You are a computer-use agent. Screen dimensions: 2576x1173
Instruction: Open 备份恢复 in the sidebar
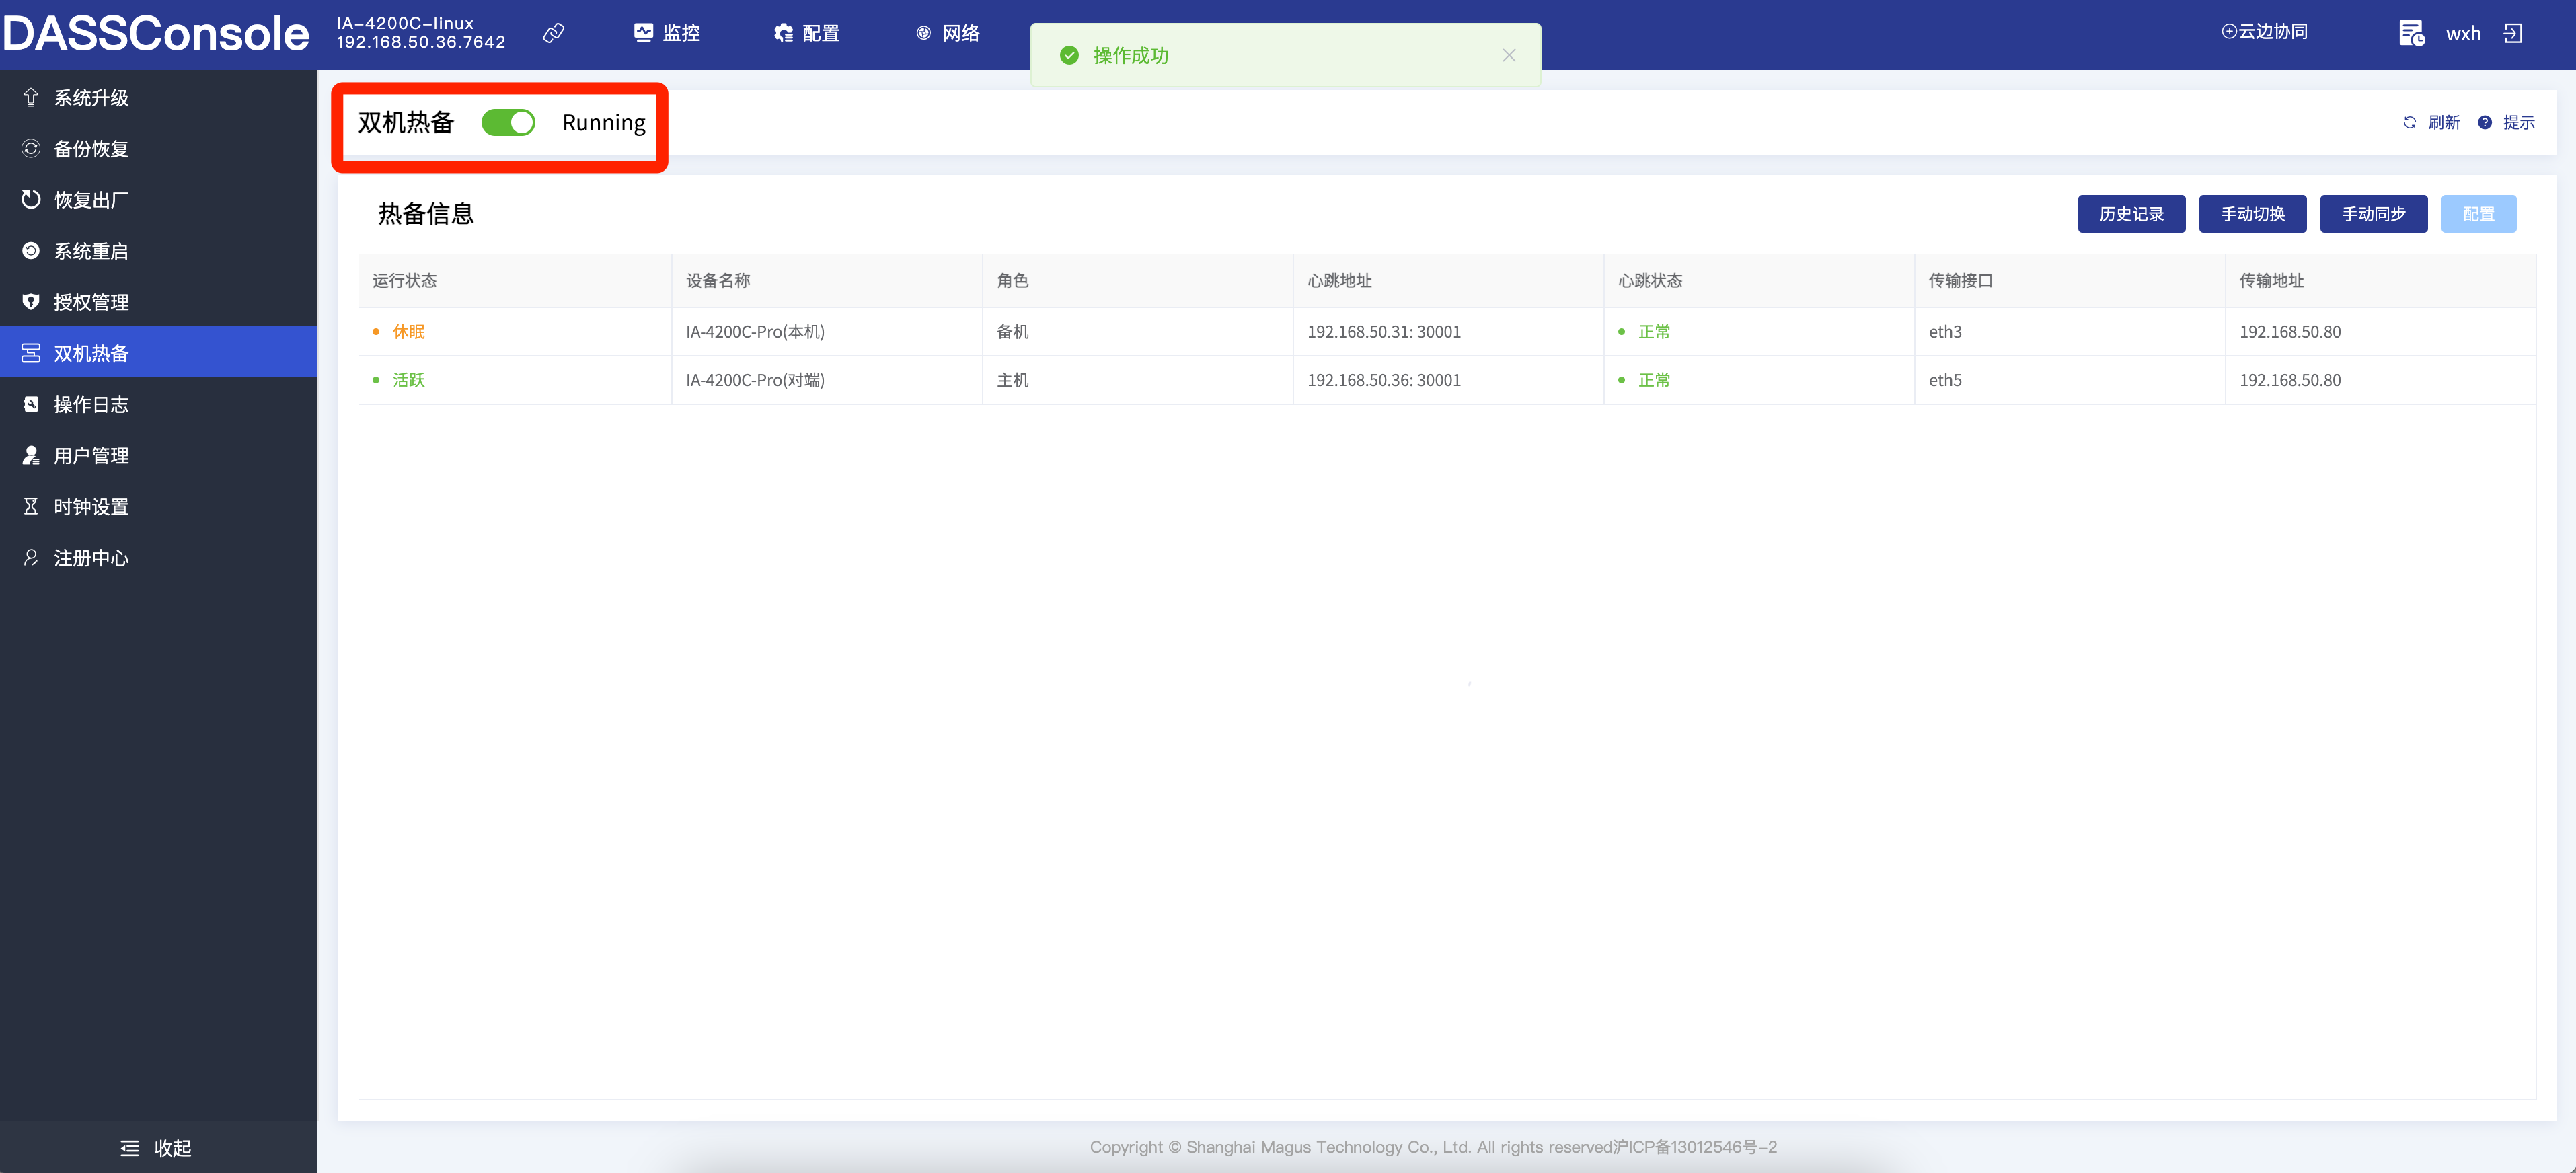[x=158, y=148]
